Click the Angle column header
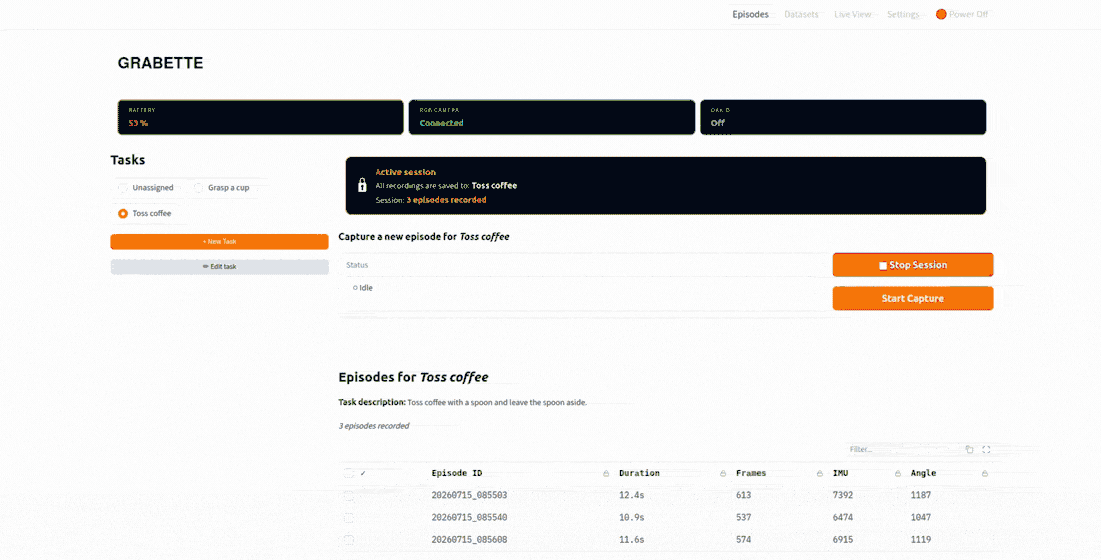 pos(923,474)
